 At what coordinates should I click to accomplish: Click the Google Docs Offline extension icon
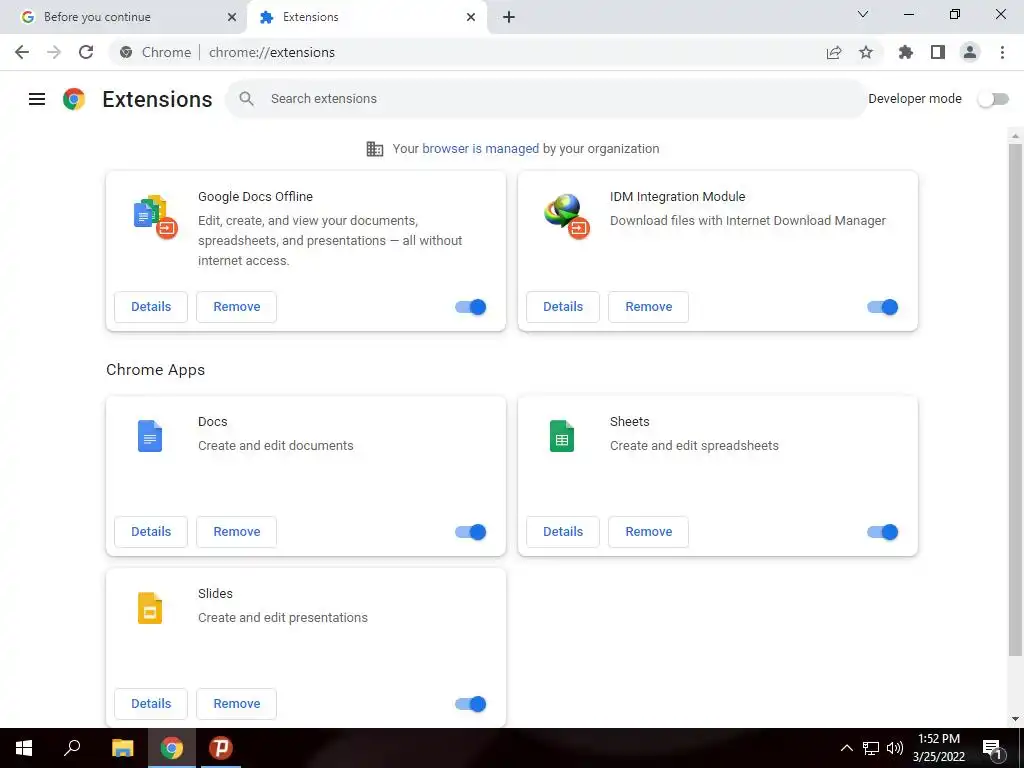point(155,217)
